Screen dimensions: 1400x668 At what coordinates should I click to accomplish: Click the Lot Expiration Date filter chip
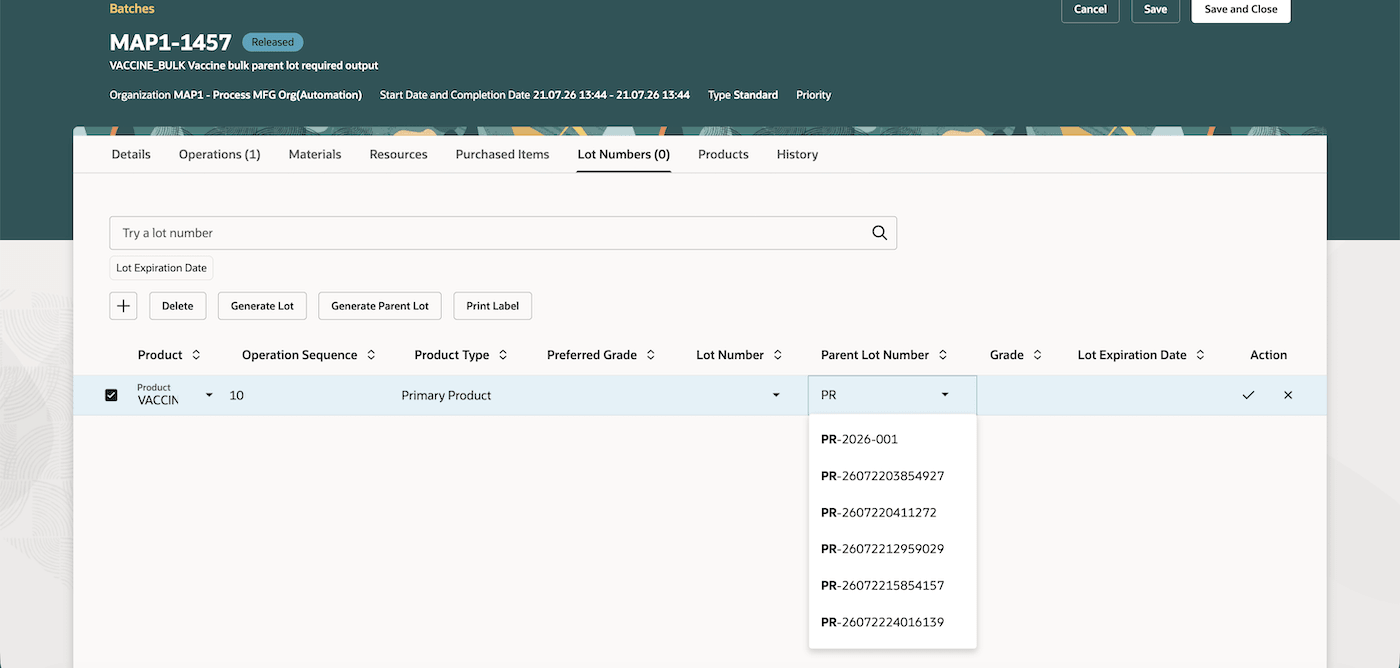pos(161,268)
